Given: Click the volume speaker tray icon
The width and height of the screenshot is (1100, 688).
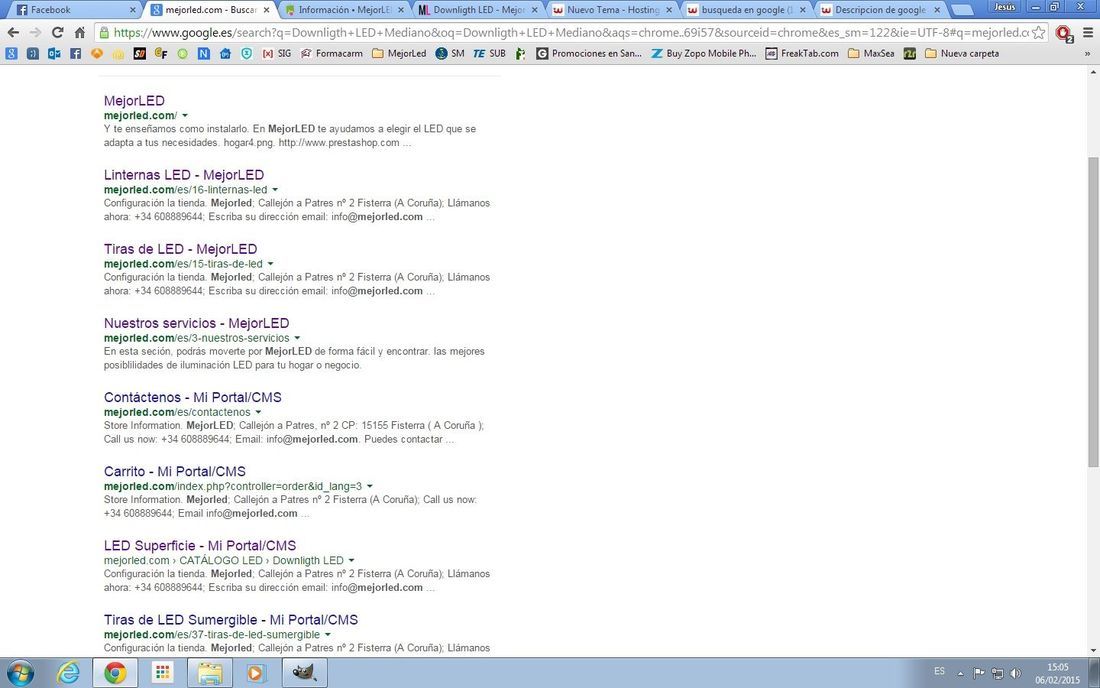Looking at the screenshot, I should tap(1016, 673).
